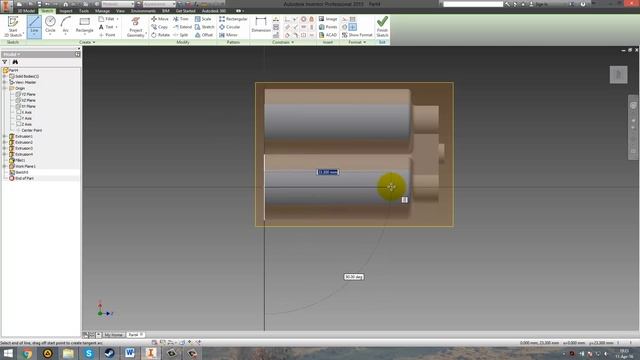Open the appearance dropdown in title bar
Viewport: 640px width, 360px height.
[x=159, y=4]
